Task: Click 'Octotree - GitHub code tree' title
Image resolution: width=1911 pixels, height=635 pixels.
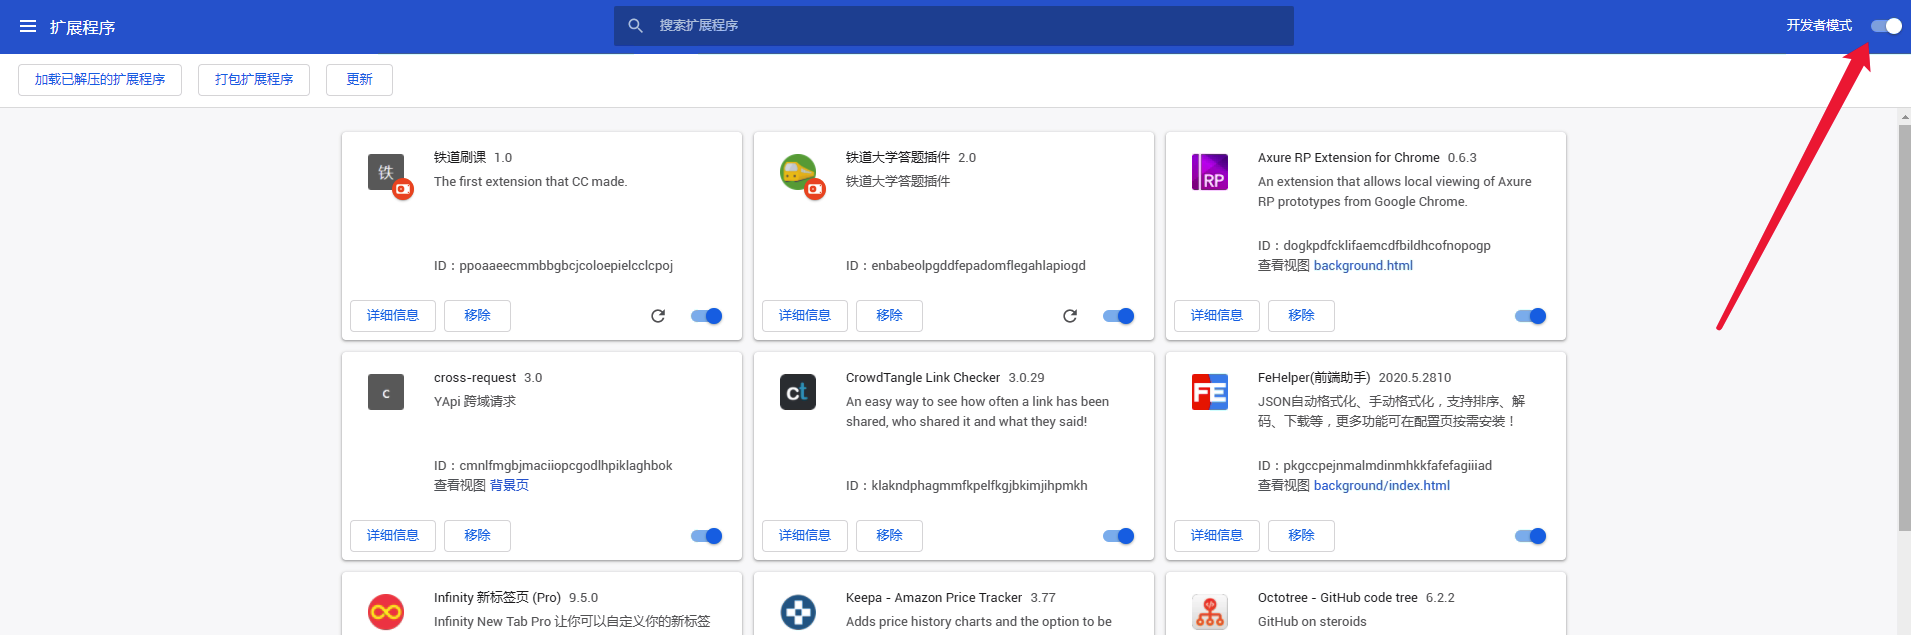Action: click(1338, 598)
